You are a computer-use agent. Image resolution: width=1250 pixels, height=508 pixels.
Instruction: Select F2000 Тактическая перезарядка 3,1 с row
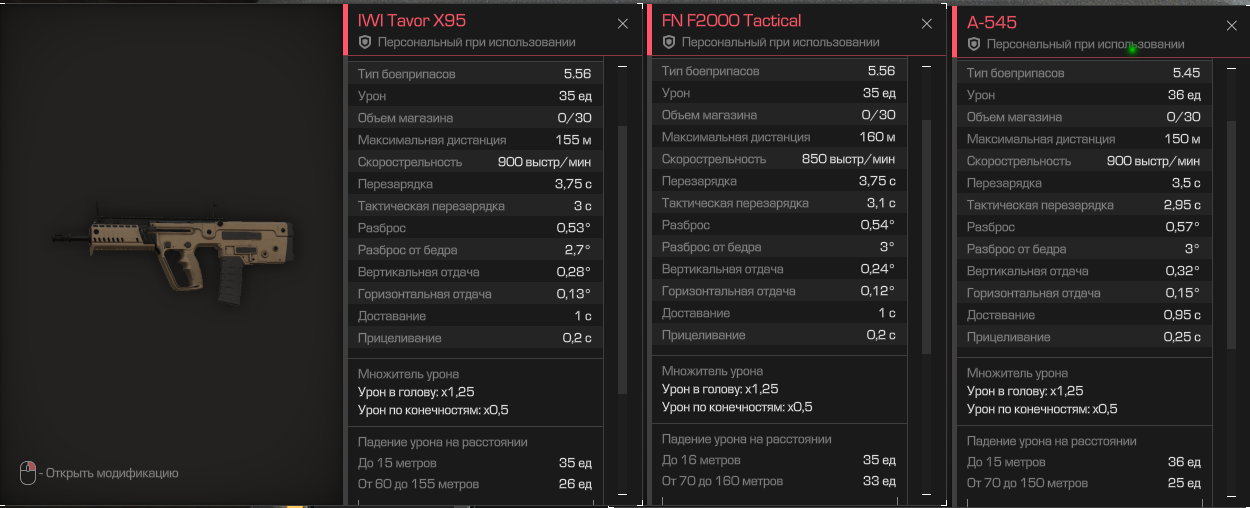pyautogui.click(x=780, y=203)
